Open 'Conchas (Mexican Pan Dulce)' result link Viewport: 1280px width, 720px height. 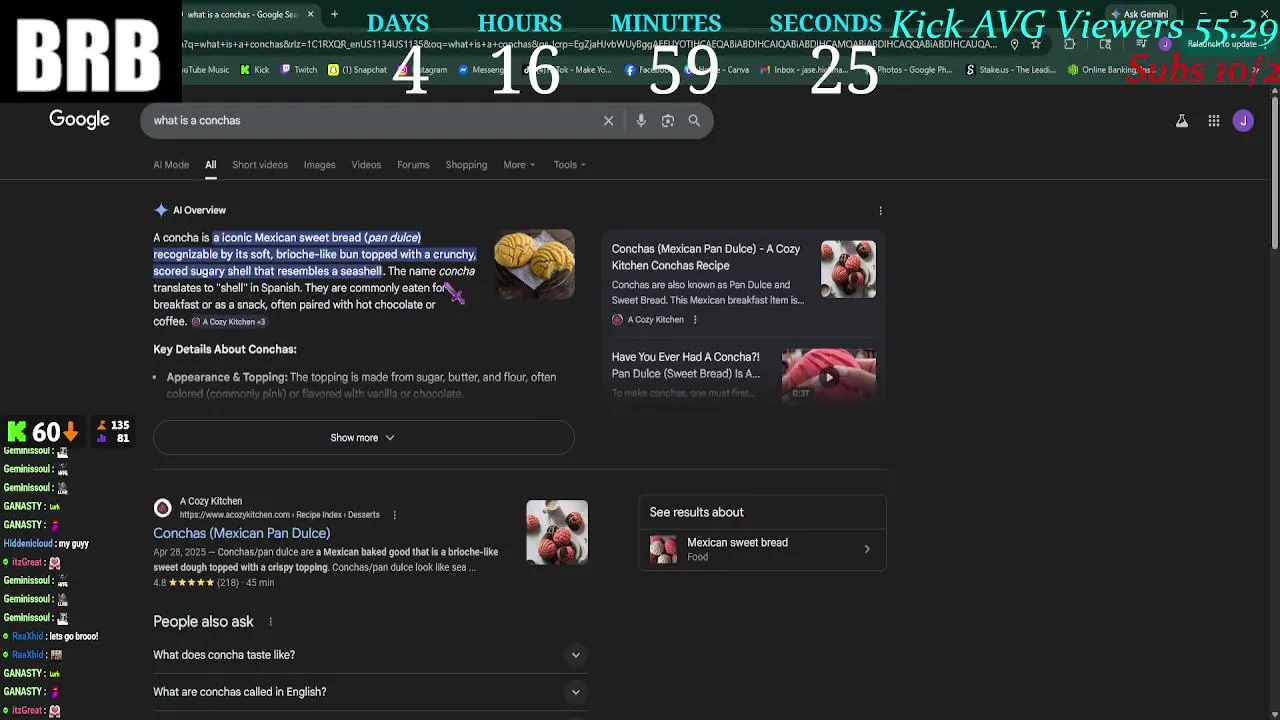[x=241, y=534]
